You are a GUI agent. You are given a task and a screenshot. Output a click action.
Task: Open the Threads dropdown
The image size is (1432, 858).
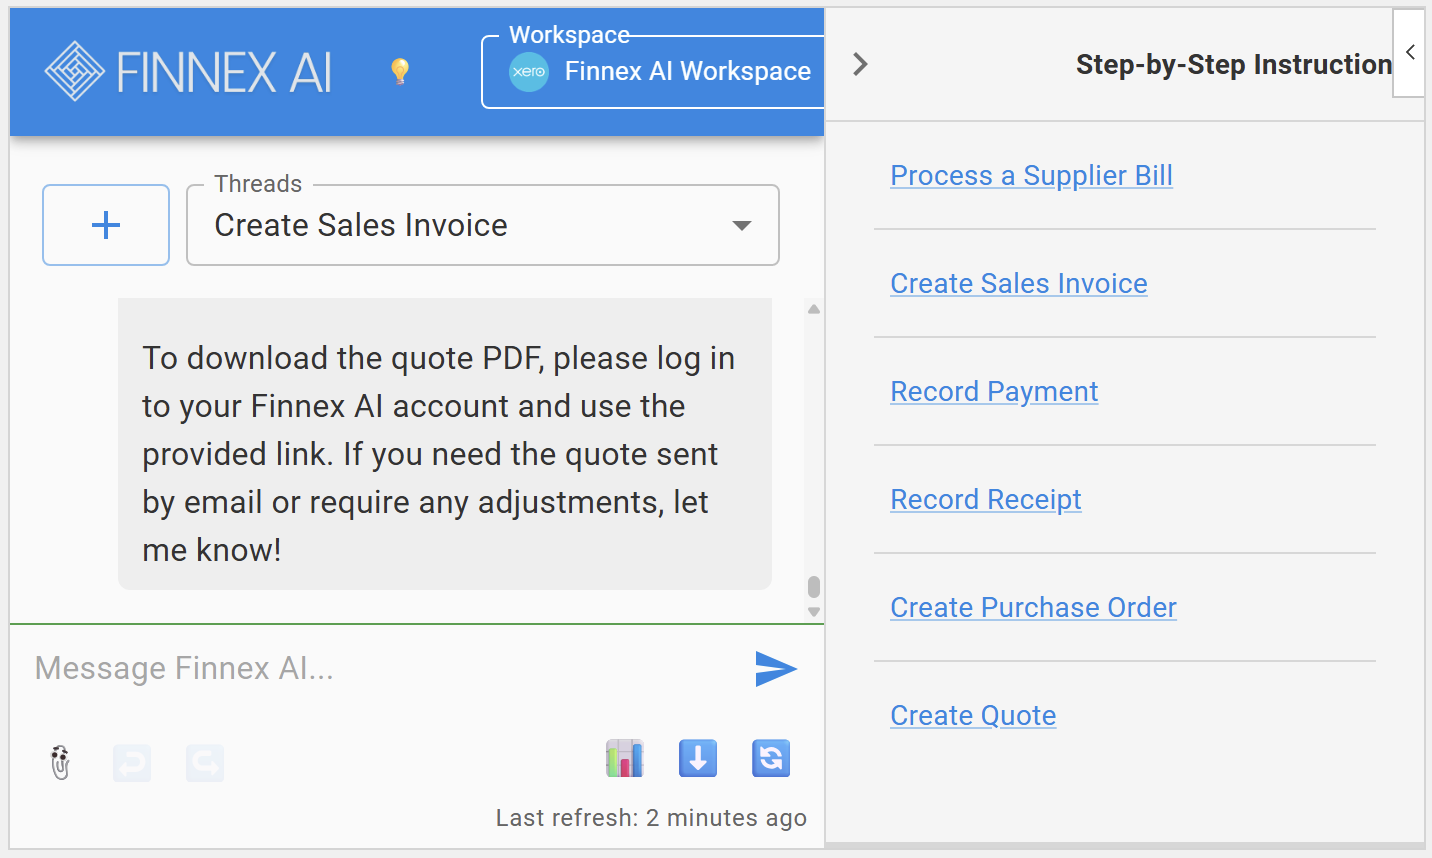pyautogui.click(x=483, y=225)
